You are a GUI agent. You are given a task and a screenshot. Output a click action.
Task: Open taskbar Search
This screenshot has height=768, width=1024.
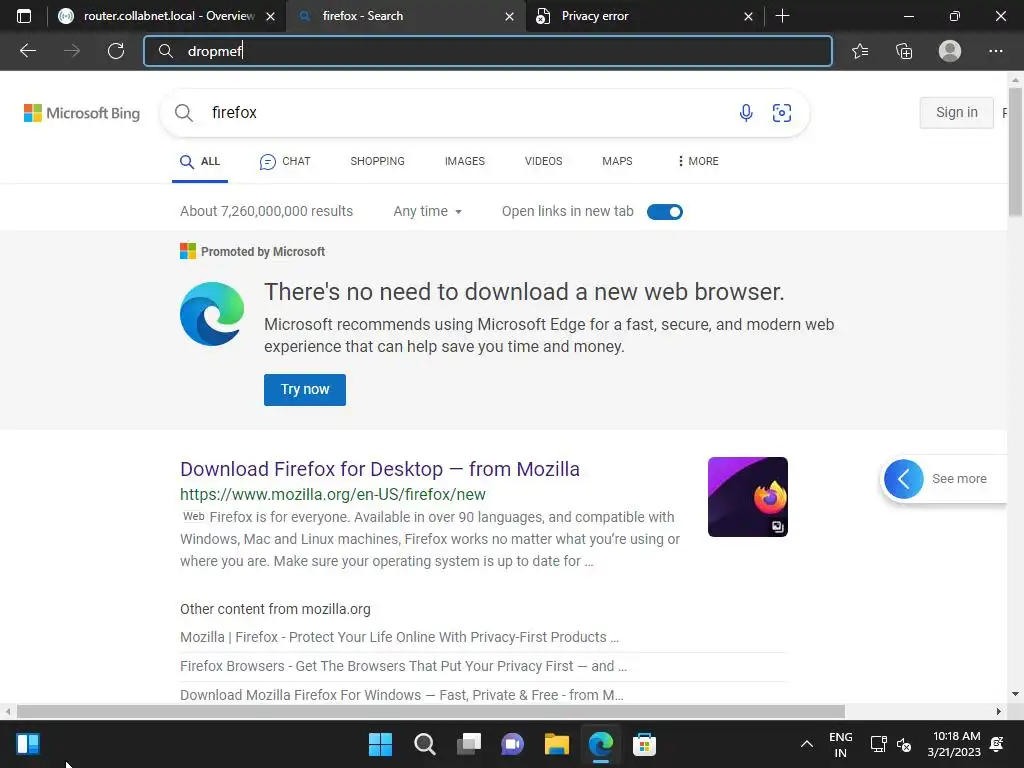click(x=424, y=744)
